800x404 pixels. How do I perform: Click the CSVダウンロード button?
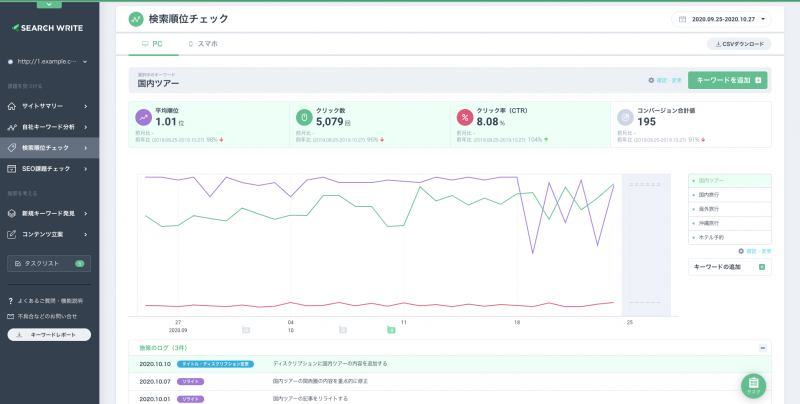point(739,44)
